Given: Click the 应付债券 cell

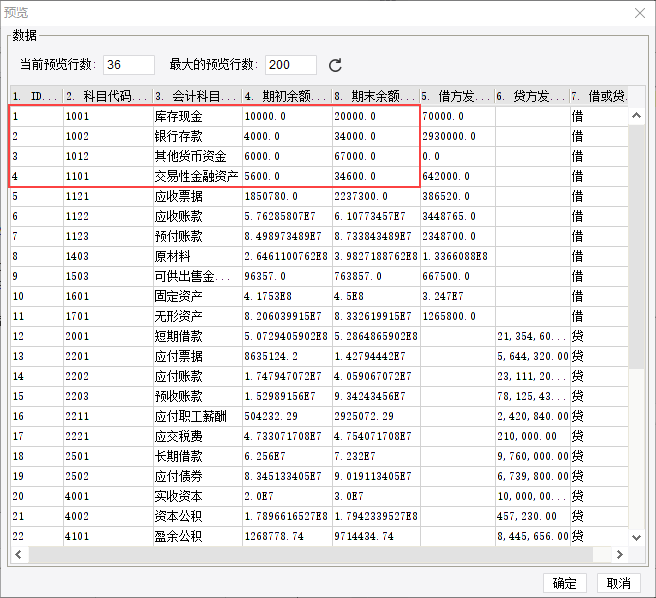Looking at the screenshot, I should (x=197, y=476).
